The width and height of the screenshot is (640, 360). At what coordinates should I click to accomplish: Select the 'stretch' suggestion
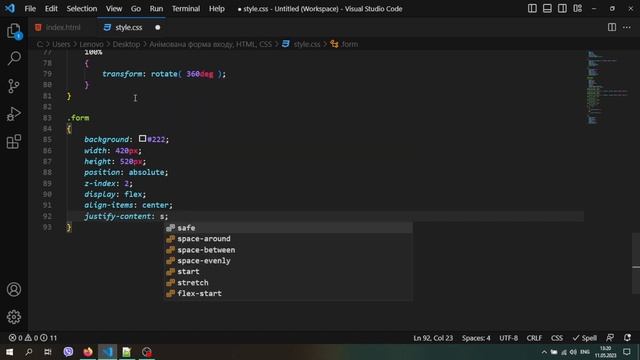pyautogui.click(x=288, y=282)
